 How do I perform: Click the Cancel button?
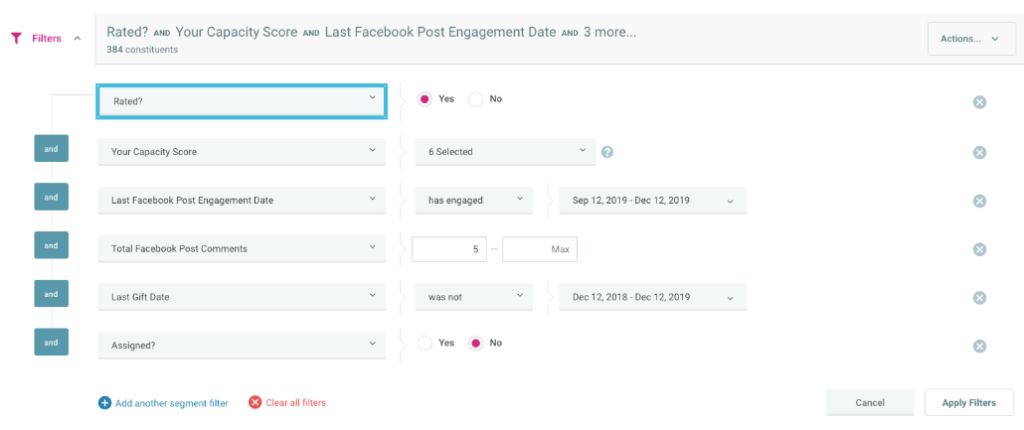tap(870, 403)
